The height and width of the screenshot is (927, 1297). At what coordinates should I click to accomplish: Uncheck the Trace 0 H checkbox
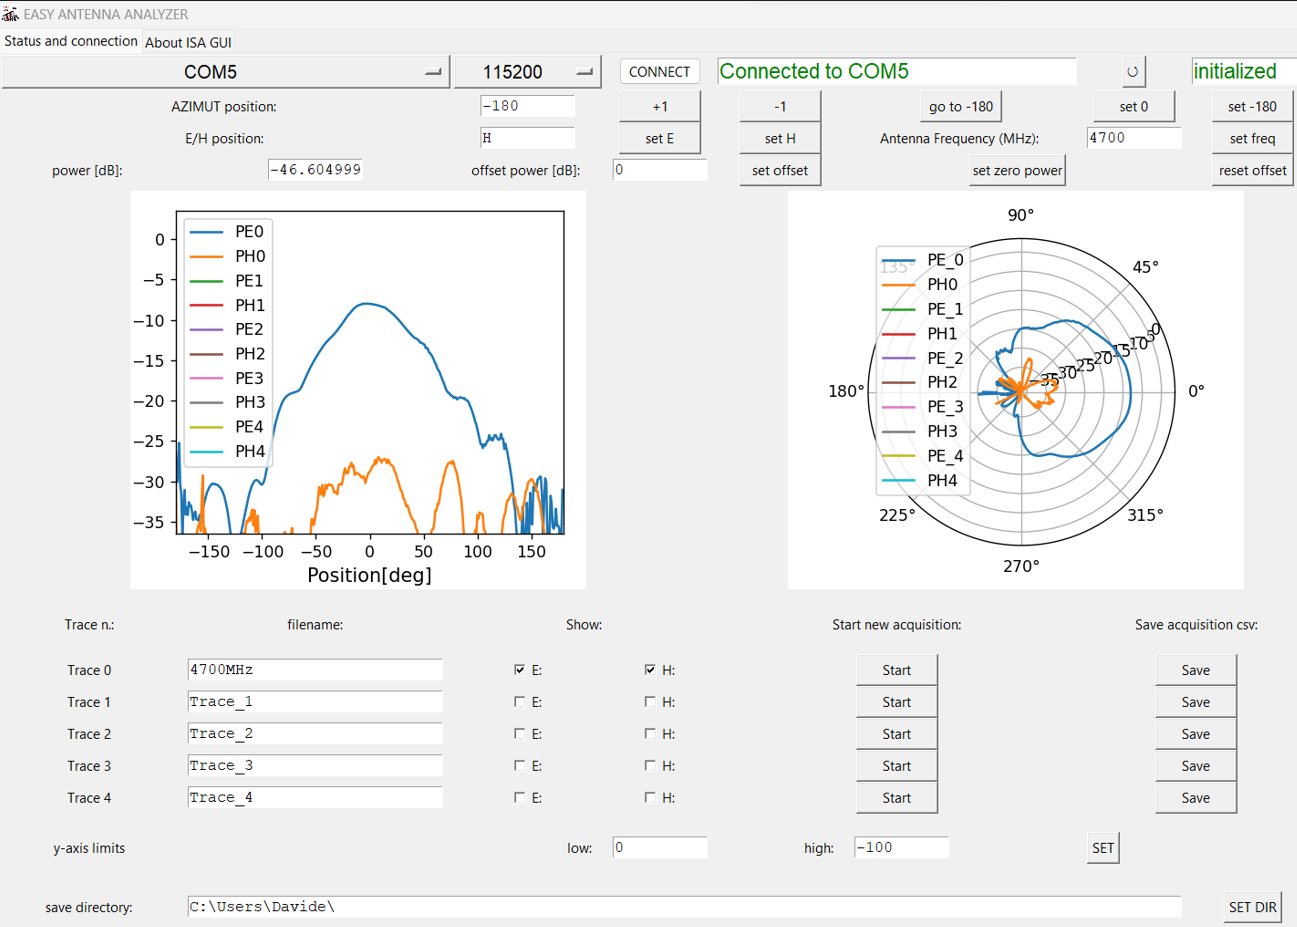pyautogui.click(x=650, y=670)
